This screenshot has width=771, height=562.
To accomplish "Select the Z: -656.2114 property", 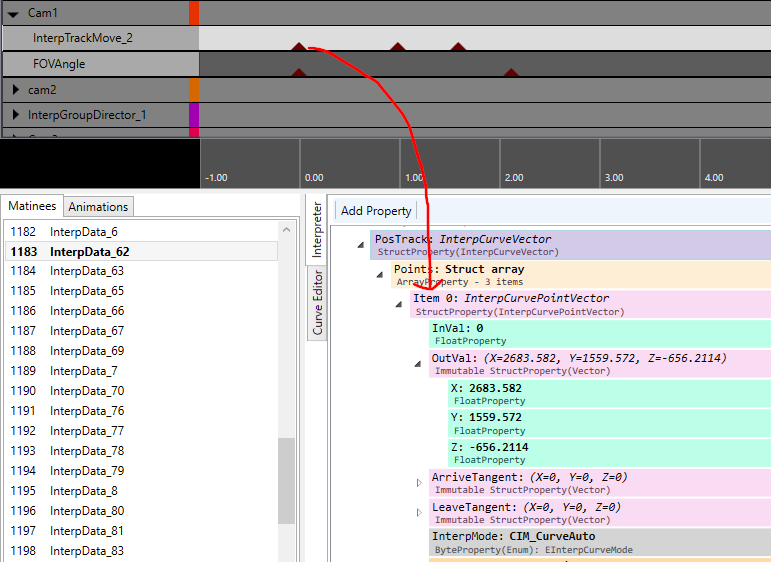I will [610, 453].
